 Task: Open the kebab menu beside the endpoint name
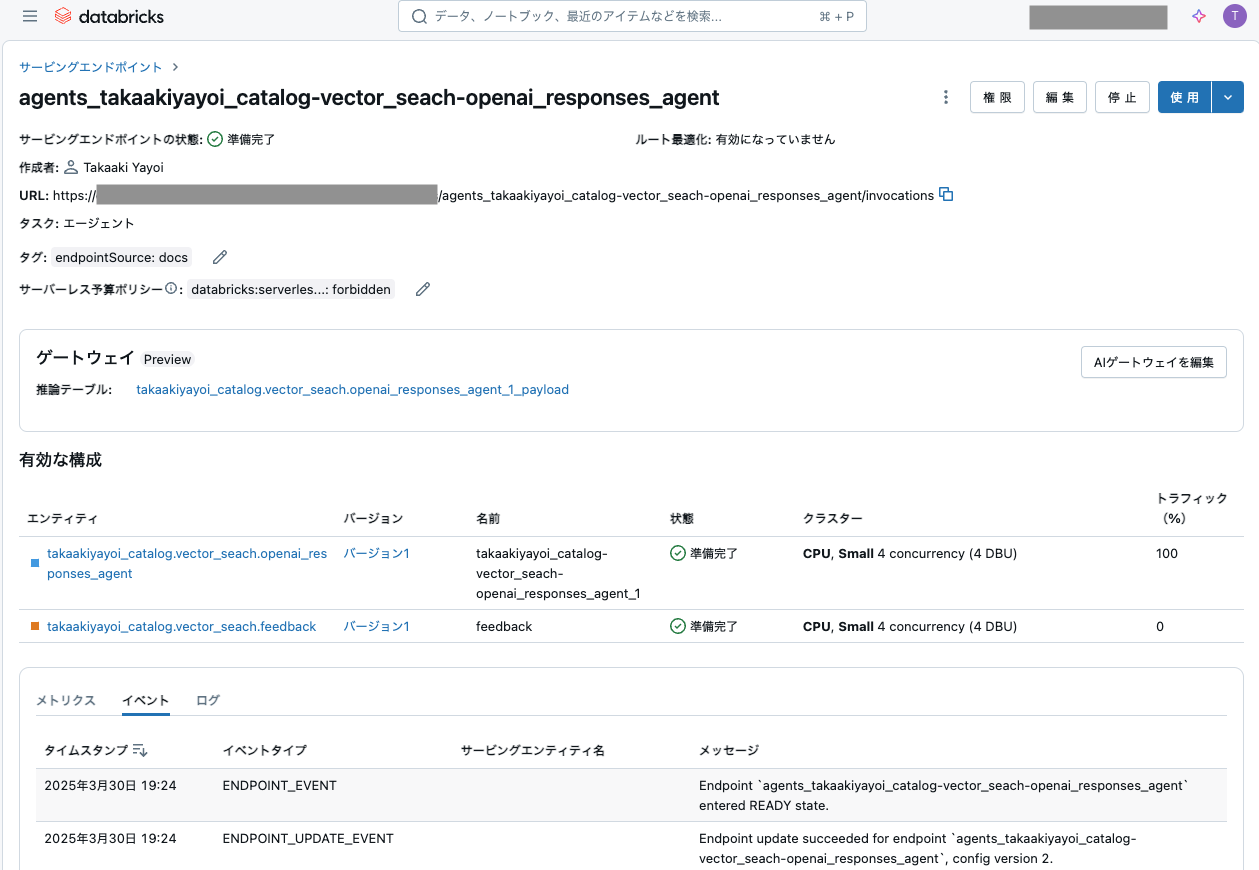(945, 97)
